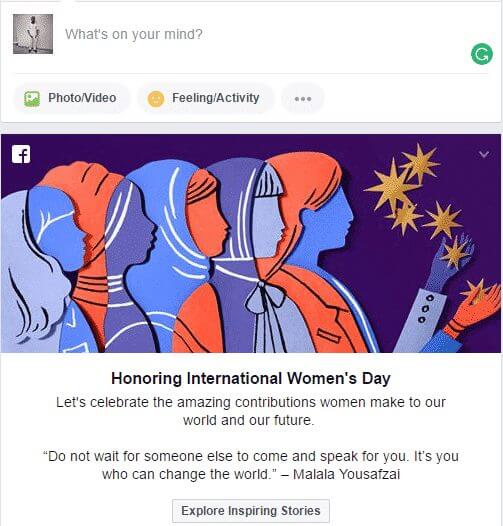Open the green Grammarly icon
Screen dimensions: 503x526
coord(482,54)
